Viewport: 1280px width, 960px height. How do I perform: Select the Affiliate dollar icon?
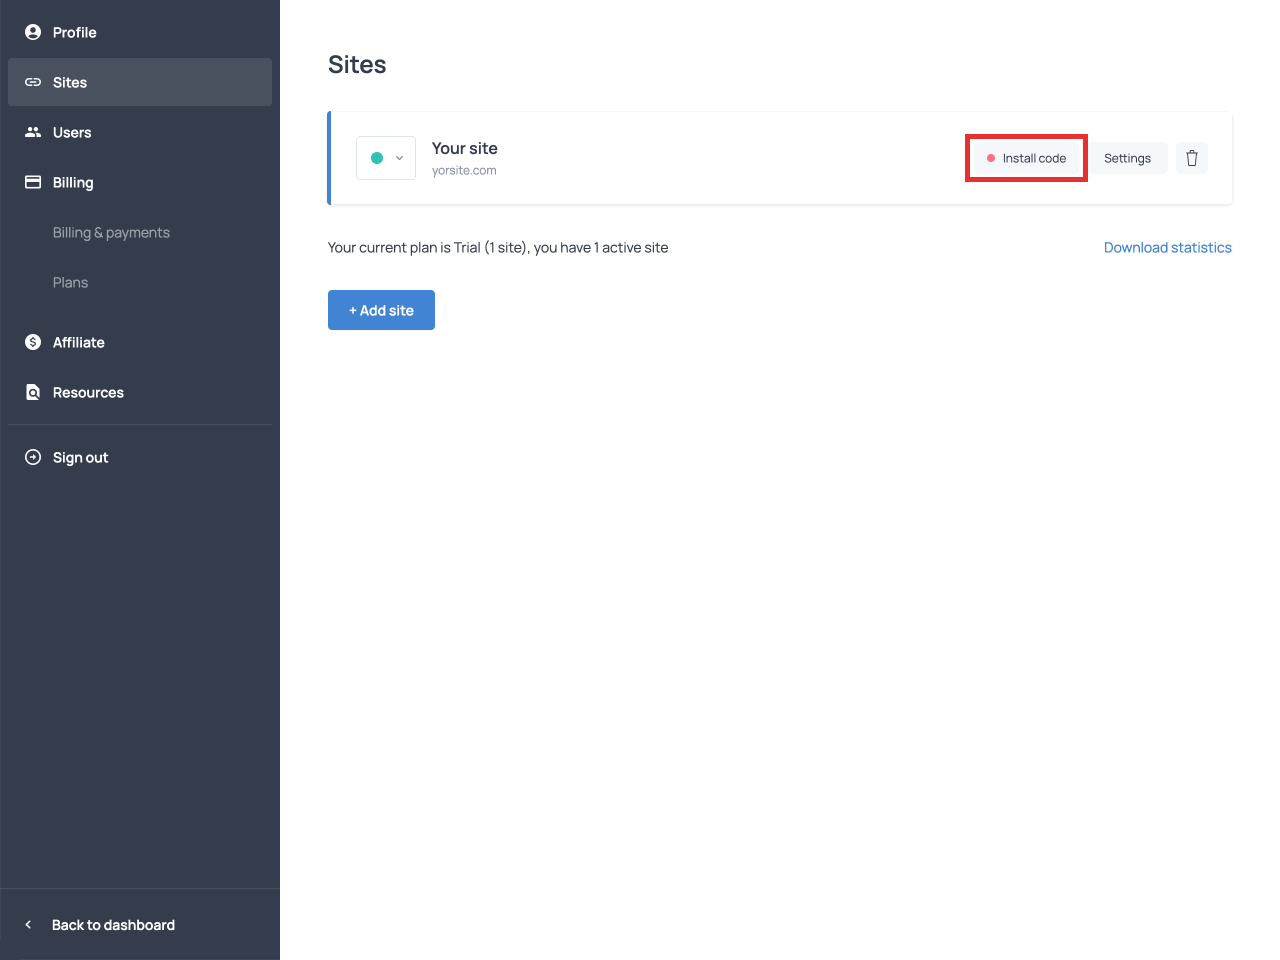click(x=32, y=342)
